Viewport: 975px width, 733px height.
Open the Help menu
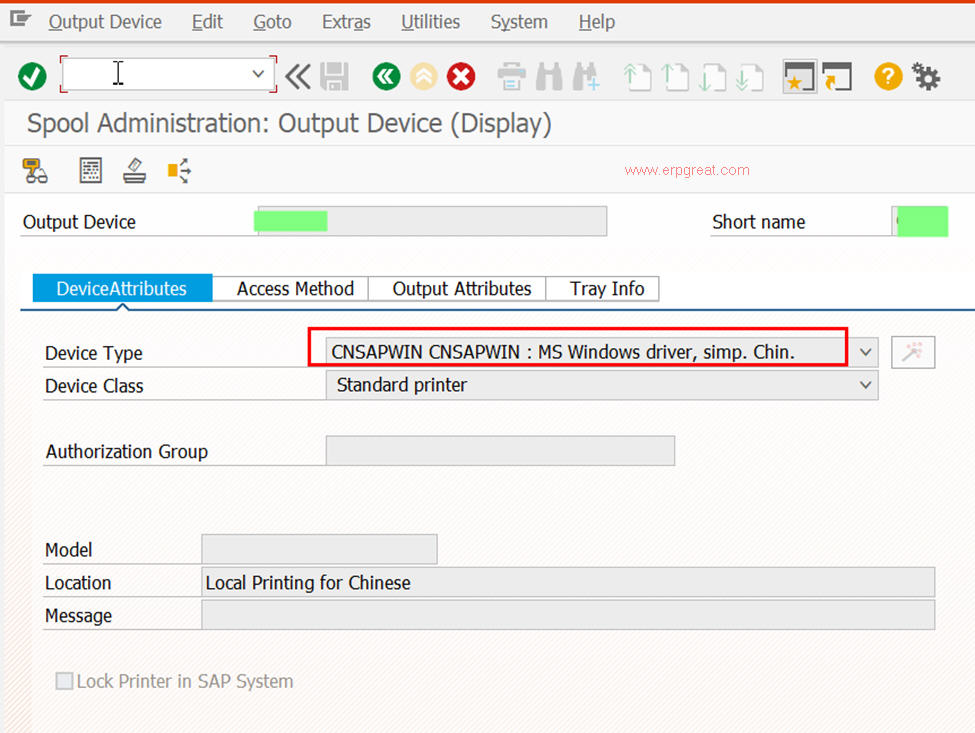pyautogui.click(x=597, y=22)
